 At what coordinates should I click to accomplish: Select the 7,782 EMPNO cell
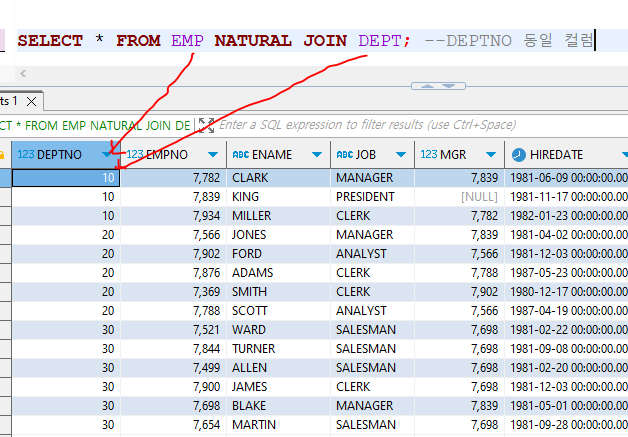(173, 177)
